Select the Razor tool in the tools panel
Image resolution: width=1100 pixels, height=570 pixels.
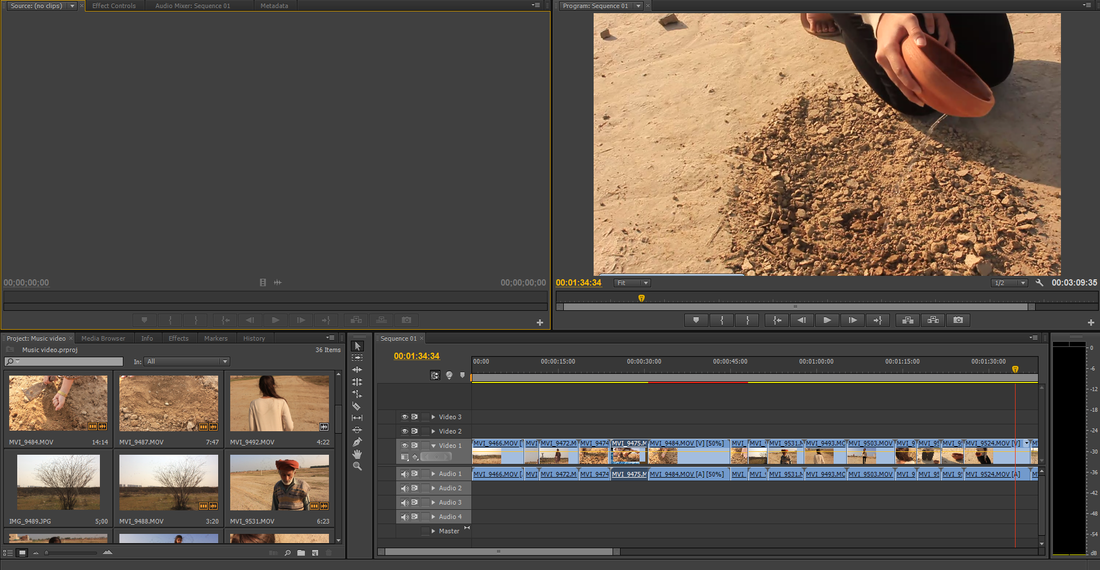coord(357,406)
